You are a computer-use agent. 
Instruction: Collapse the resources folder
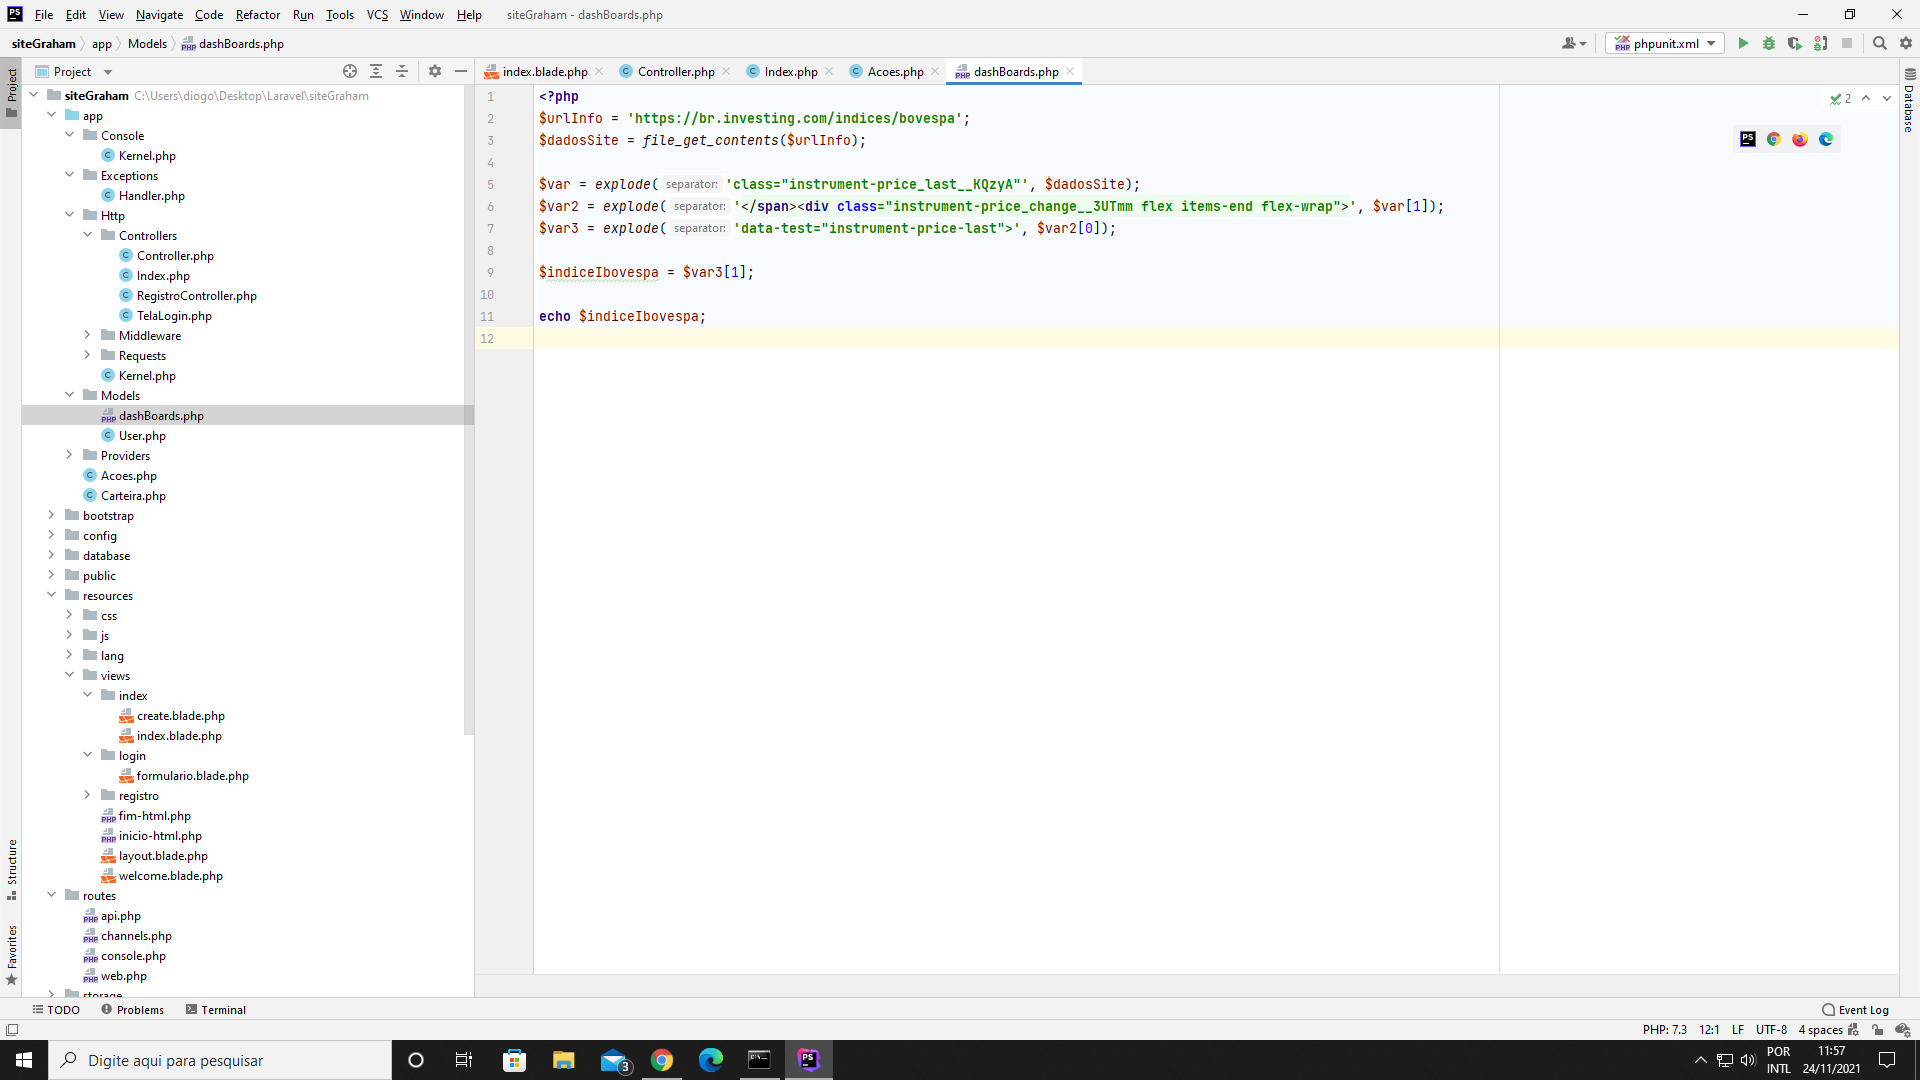pos(52,595)
